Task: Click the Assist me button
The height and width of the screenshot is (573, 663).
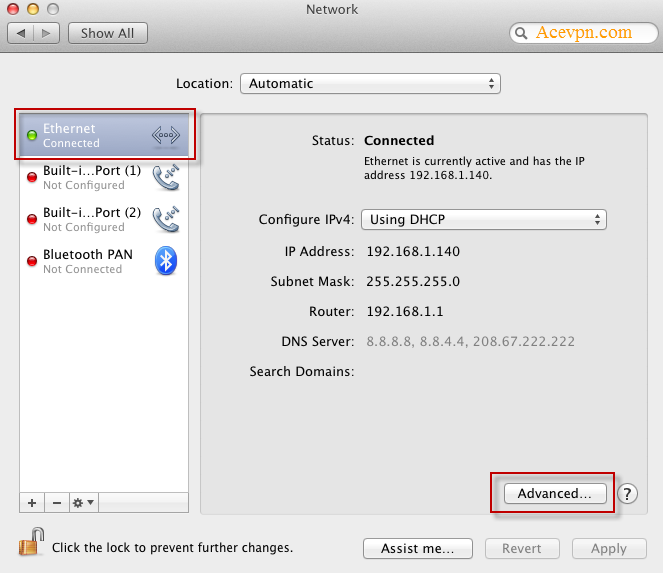Action: pyautogui.click(x=417, y=548)
